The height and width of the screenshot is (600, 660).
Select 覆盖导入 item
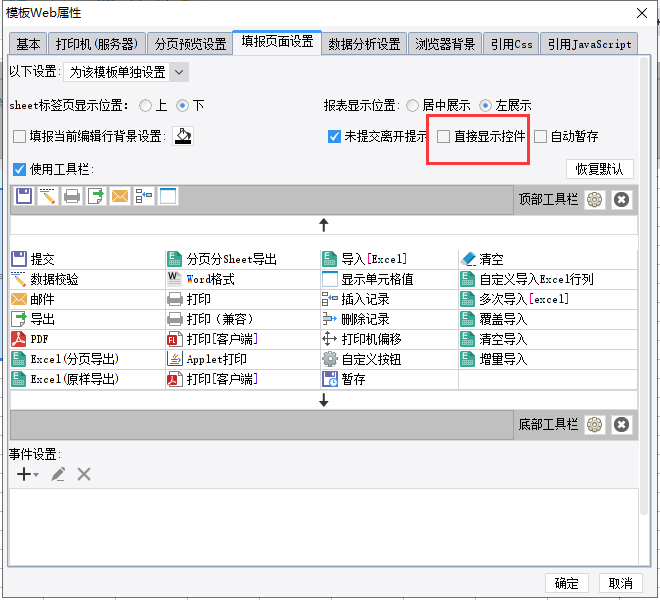click(x=548, y=319)
